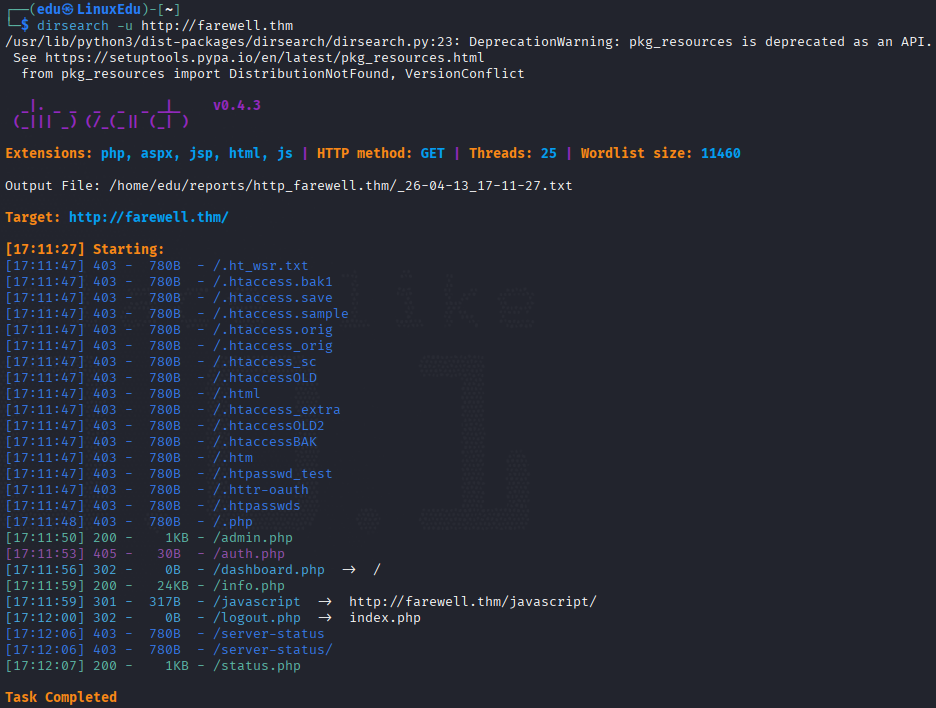Viewport: 936px width, 708px height.
Task: Click the v0.4.3 version label
Action: point(237,106)
